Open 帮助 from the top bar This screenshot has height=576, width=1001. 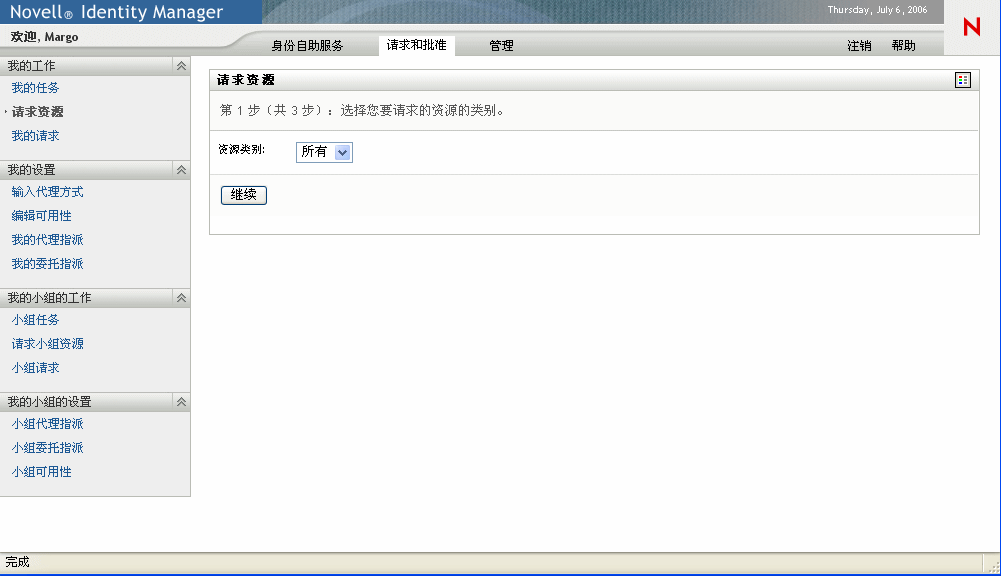(x=903, y=45)
